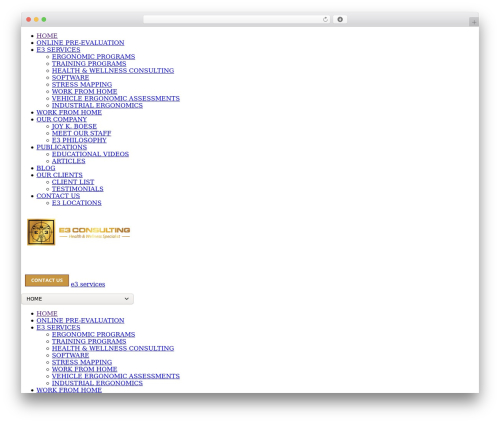Click the E3 Consulting logo image
Viewport: 500px width, 423px height.
click(x=78, y=232)
